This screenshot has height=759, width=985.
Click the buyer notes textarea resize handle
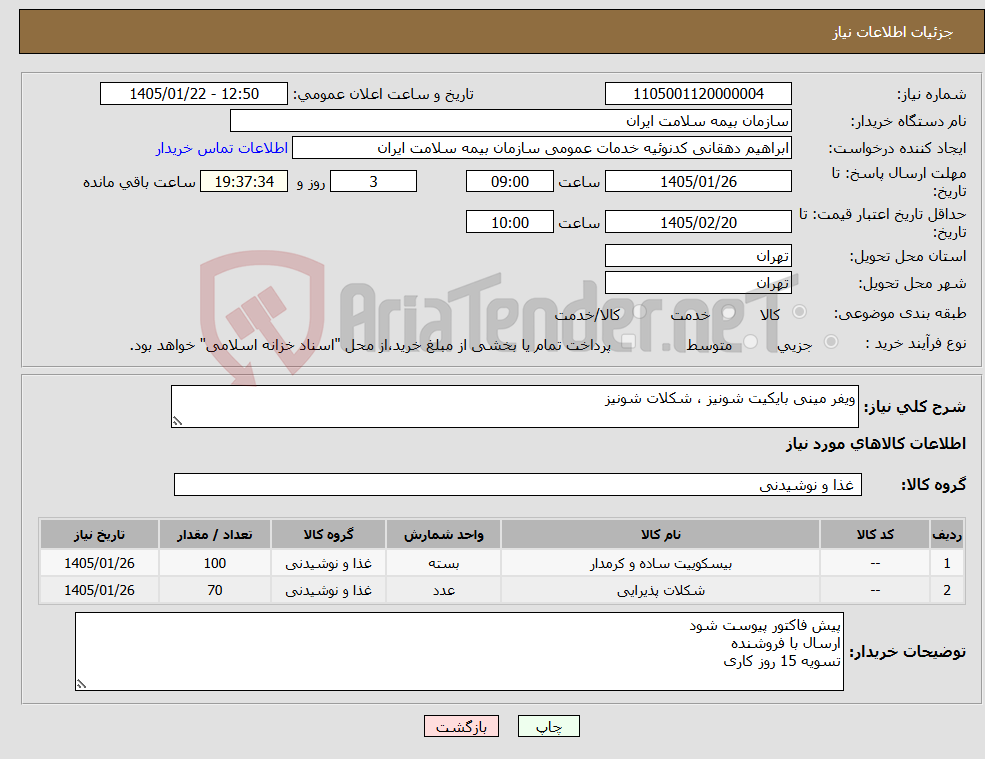coord(81,684)
